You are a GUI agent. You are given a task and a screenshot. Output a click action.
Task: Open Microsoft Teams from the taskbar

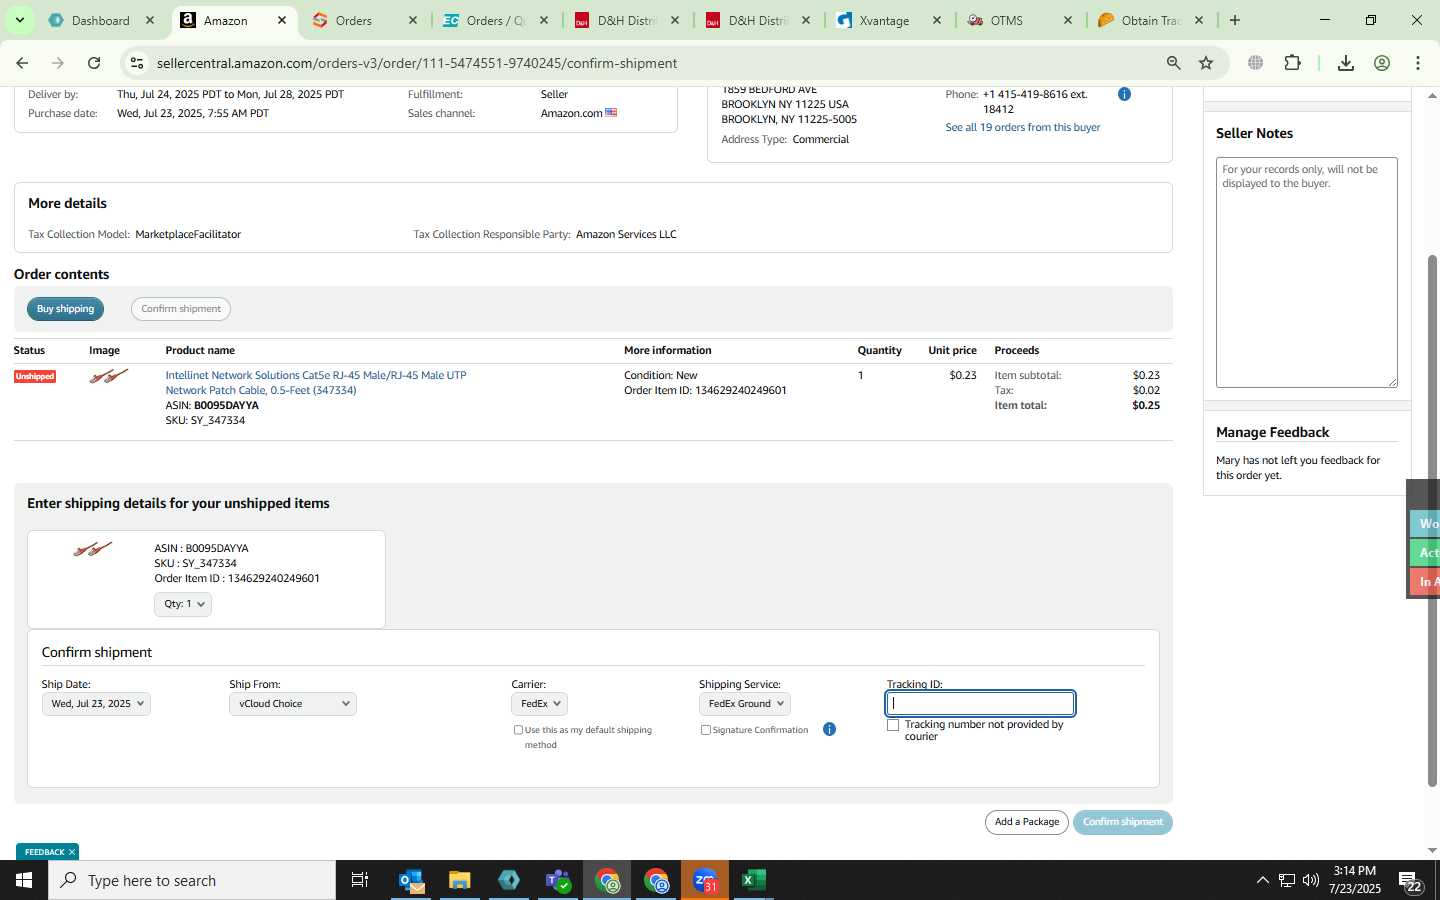pyautogui.click(x=557, y=880)
